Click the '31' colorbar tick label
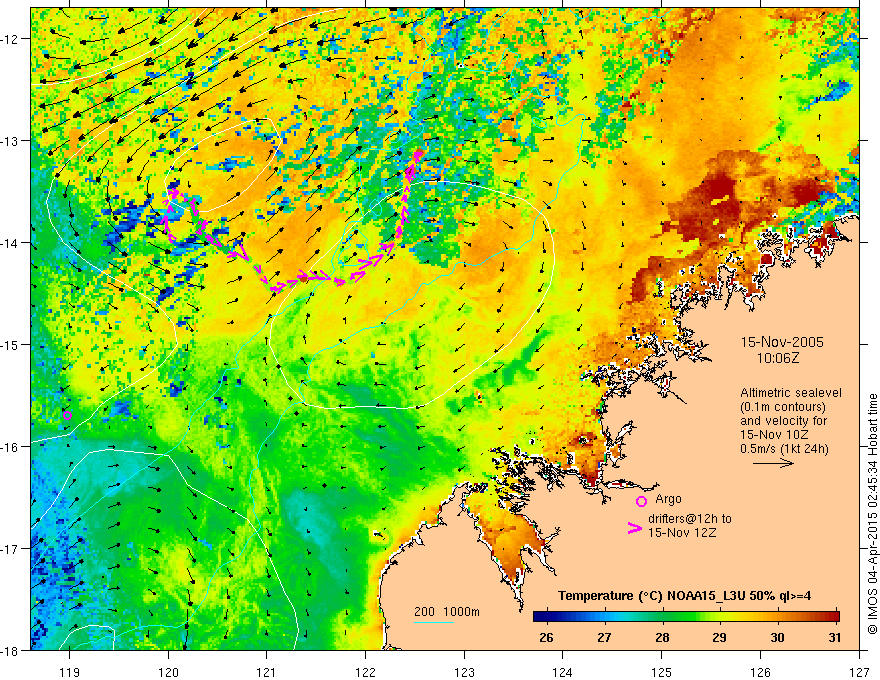The image size is (880, 680). 835,637
